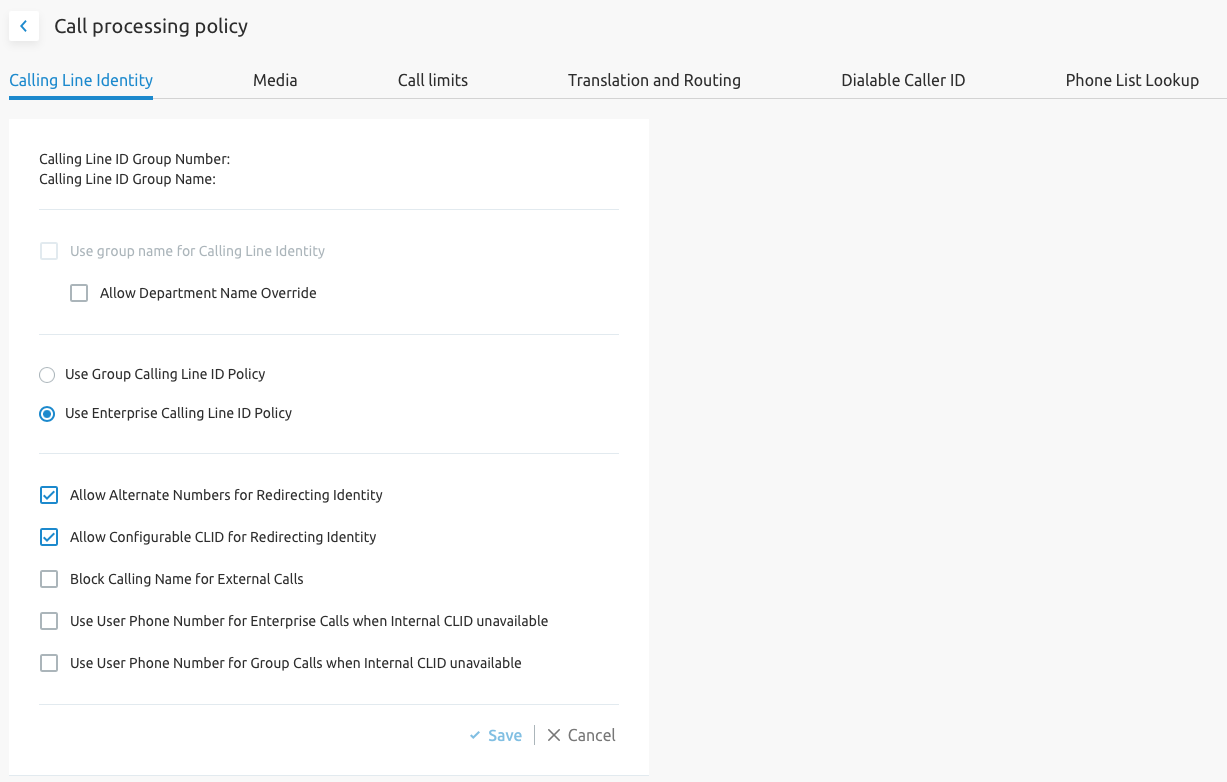
Task: Open Phone List Lookup tab
Action: pos(1132,80)
